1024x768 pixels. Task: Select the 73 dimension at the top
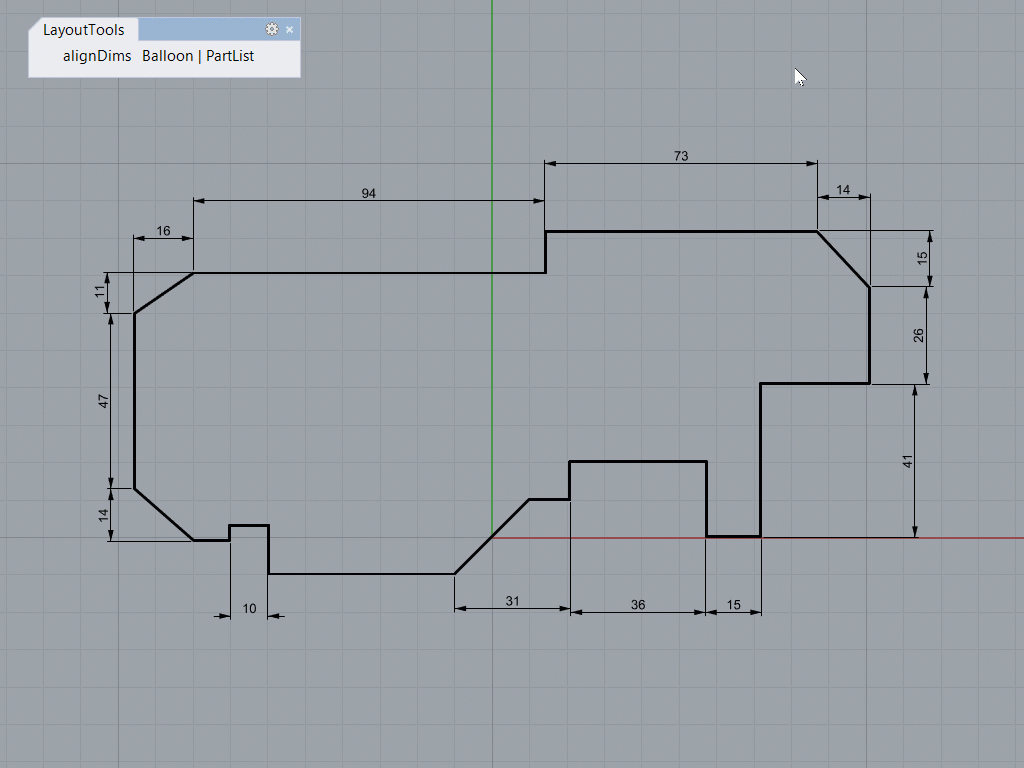click(681, 156)
